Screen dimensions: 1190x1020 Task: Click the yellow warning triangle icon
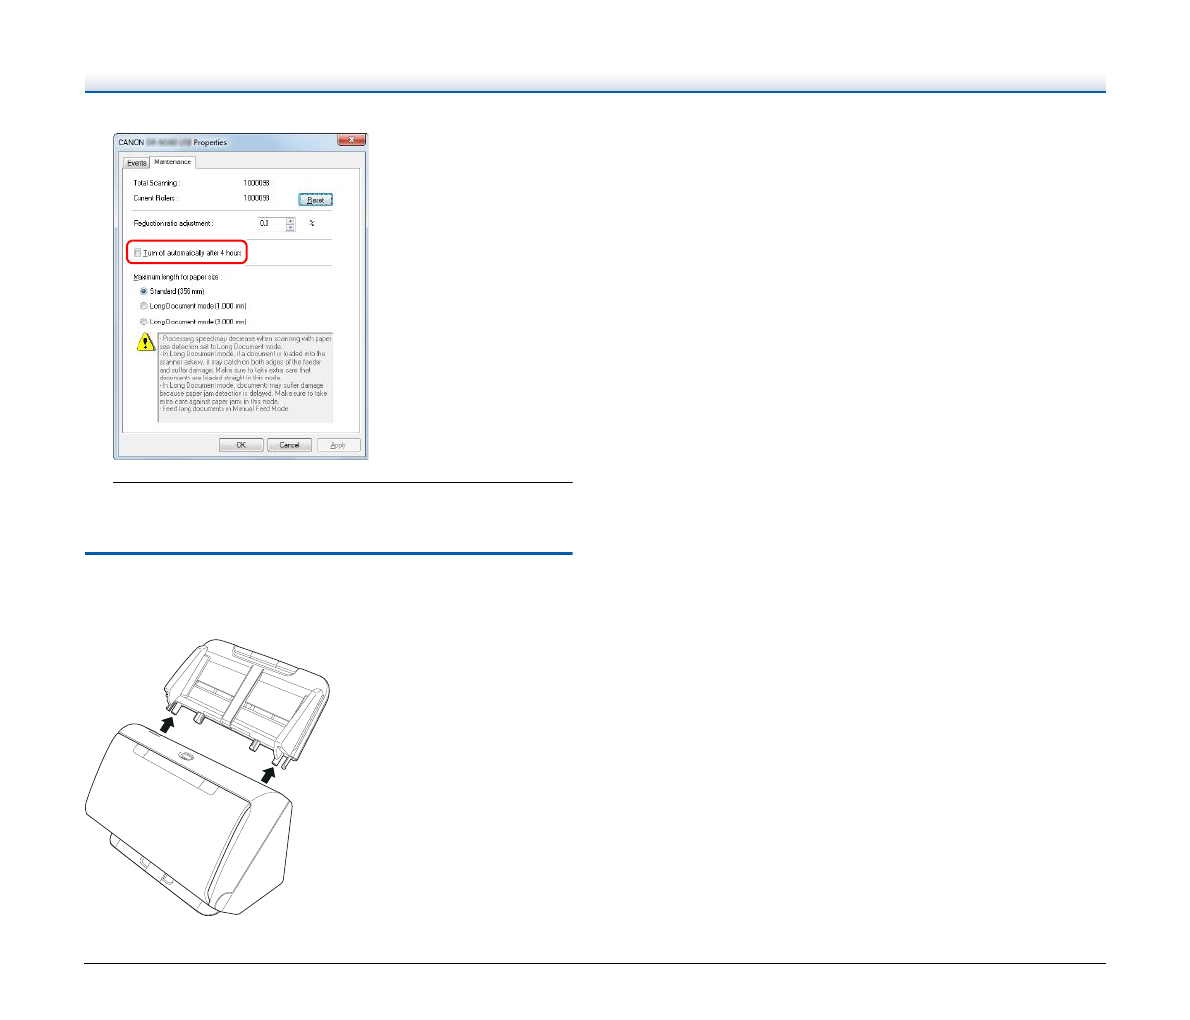pos(146,343)
